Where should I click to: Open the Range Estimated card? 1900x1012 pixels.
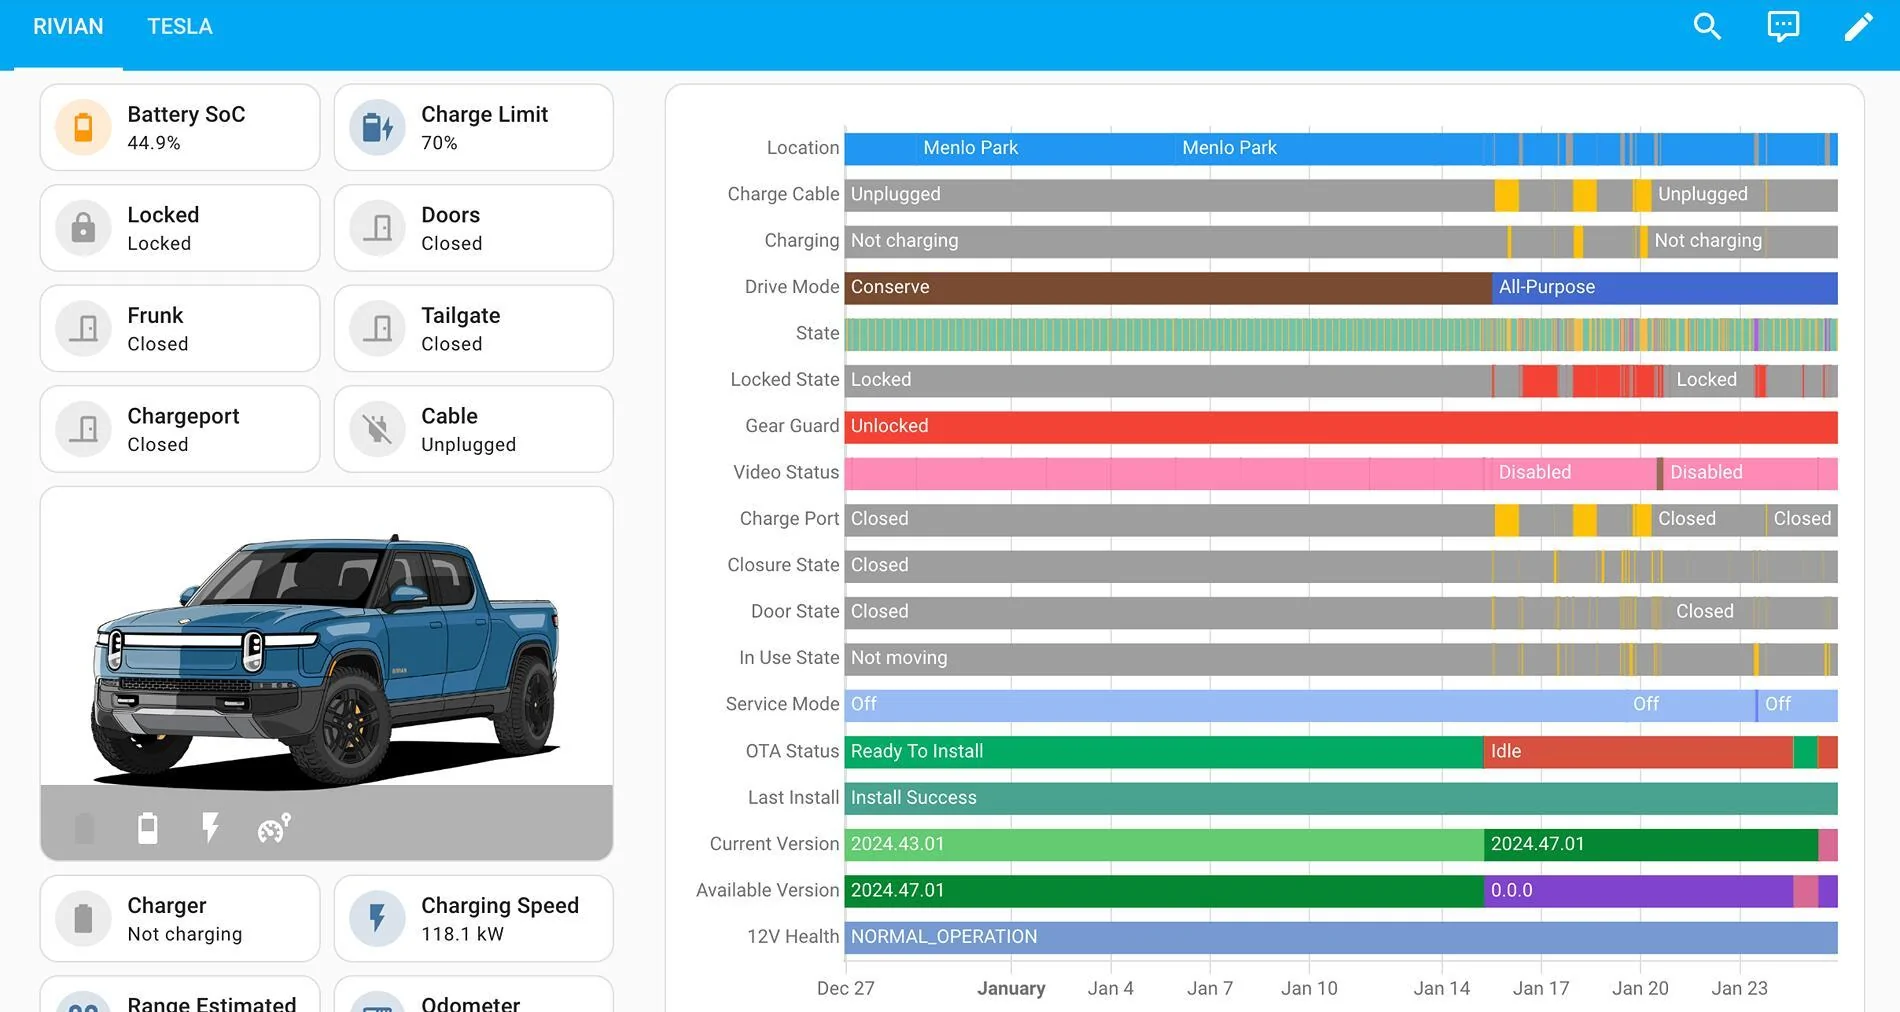point(180,994)
